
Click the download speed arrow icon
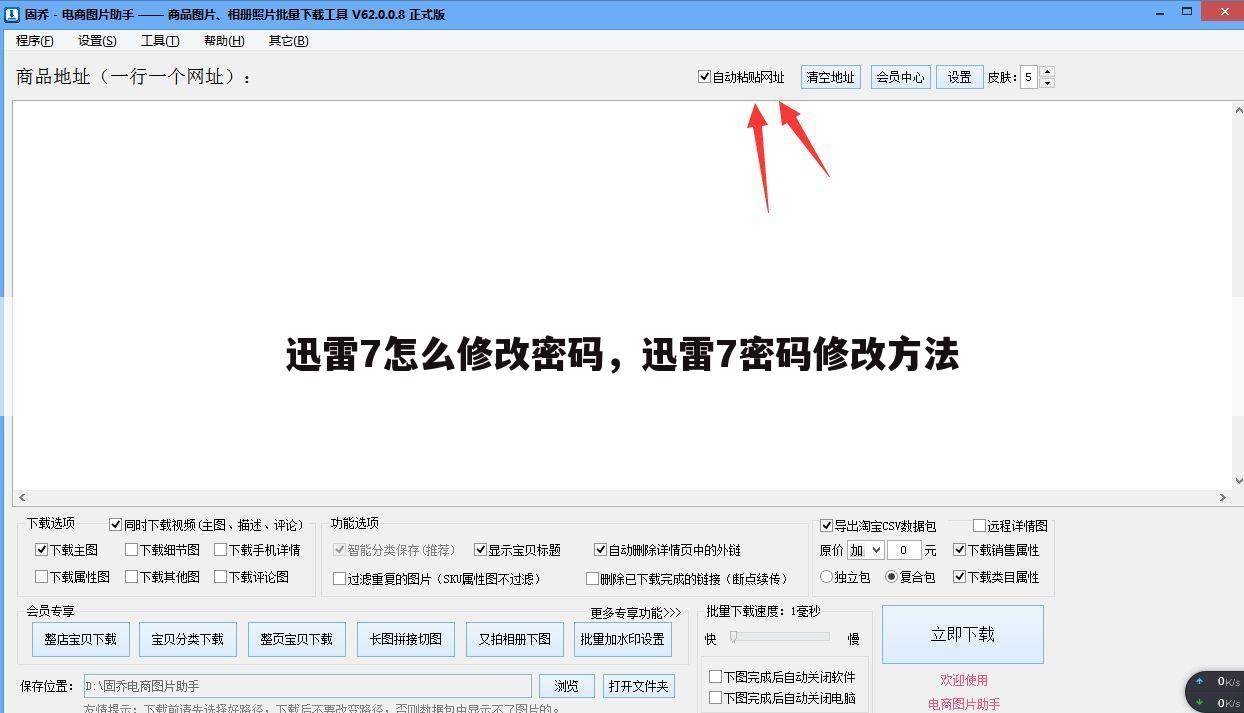[x=1199, y=702]
